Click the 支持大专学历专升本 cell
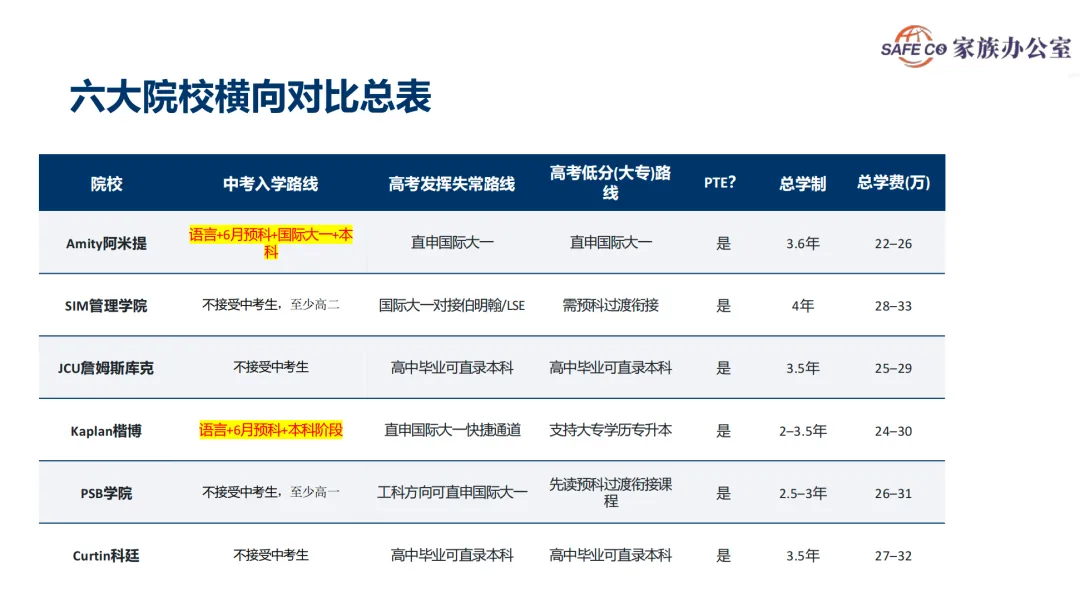1080x591 pixels. pyautogui.click(x=610, y=431)
